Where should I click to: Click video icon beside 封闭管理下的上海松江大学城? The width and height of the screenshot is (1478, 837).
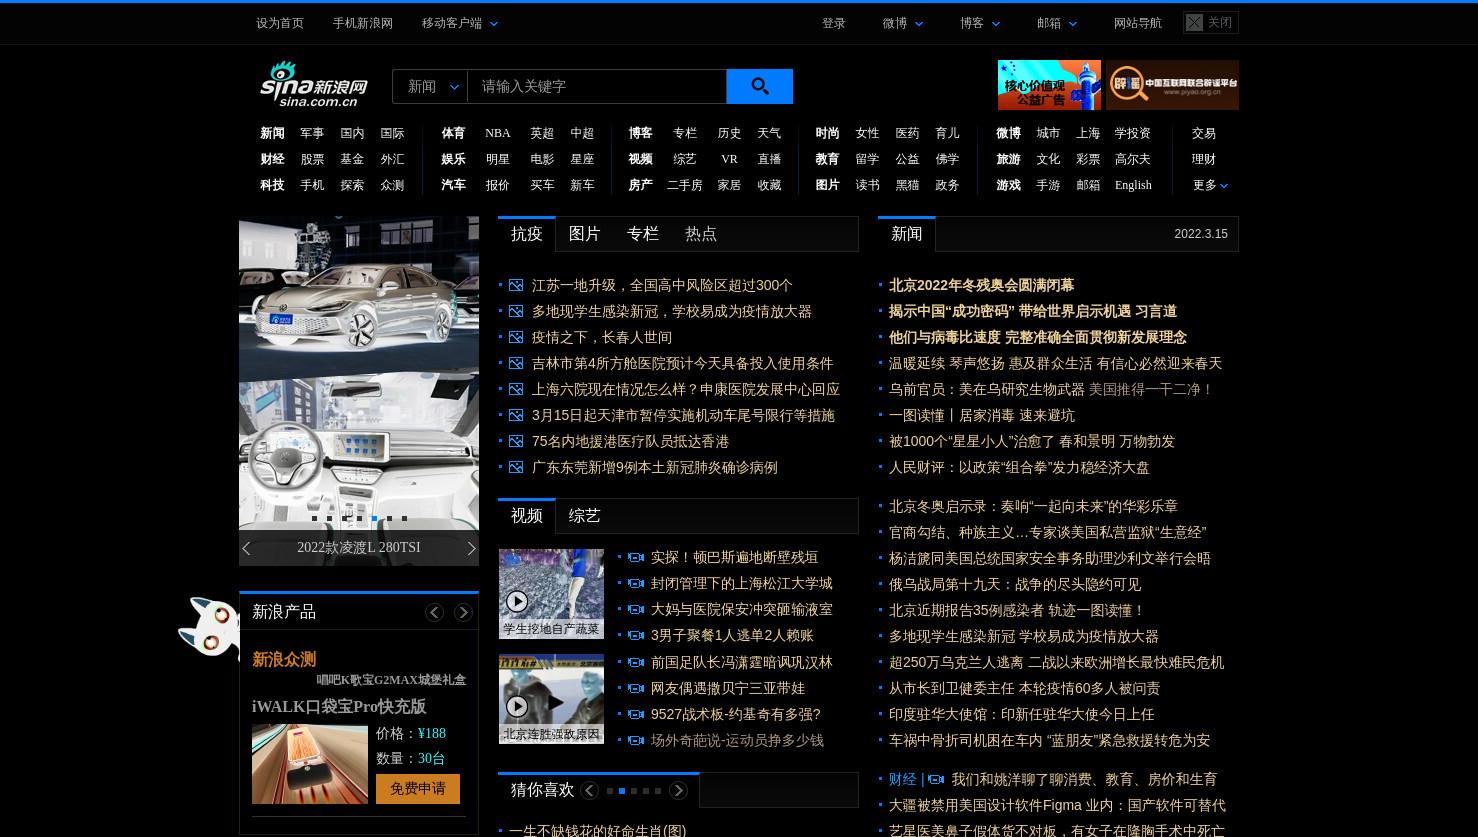click(x=635, y=584)
